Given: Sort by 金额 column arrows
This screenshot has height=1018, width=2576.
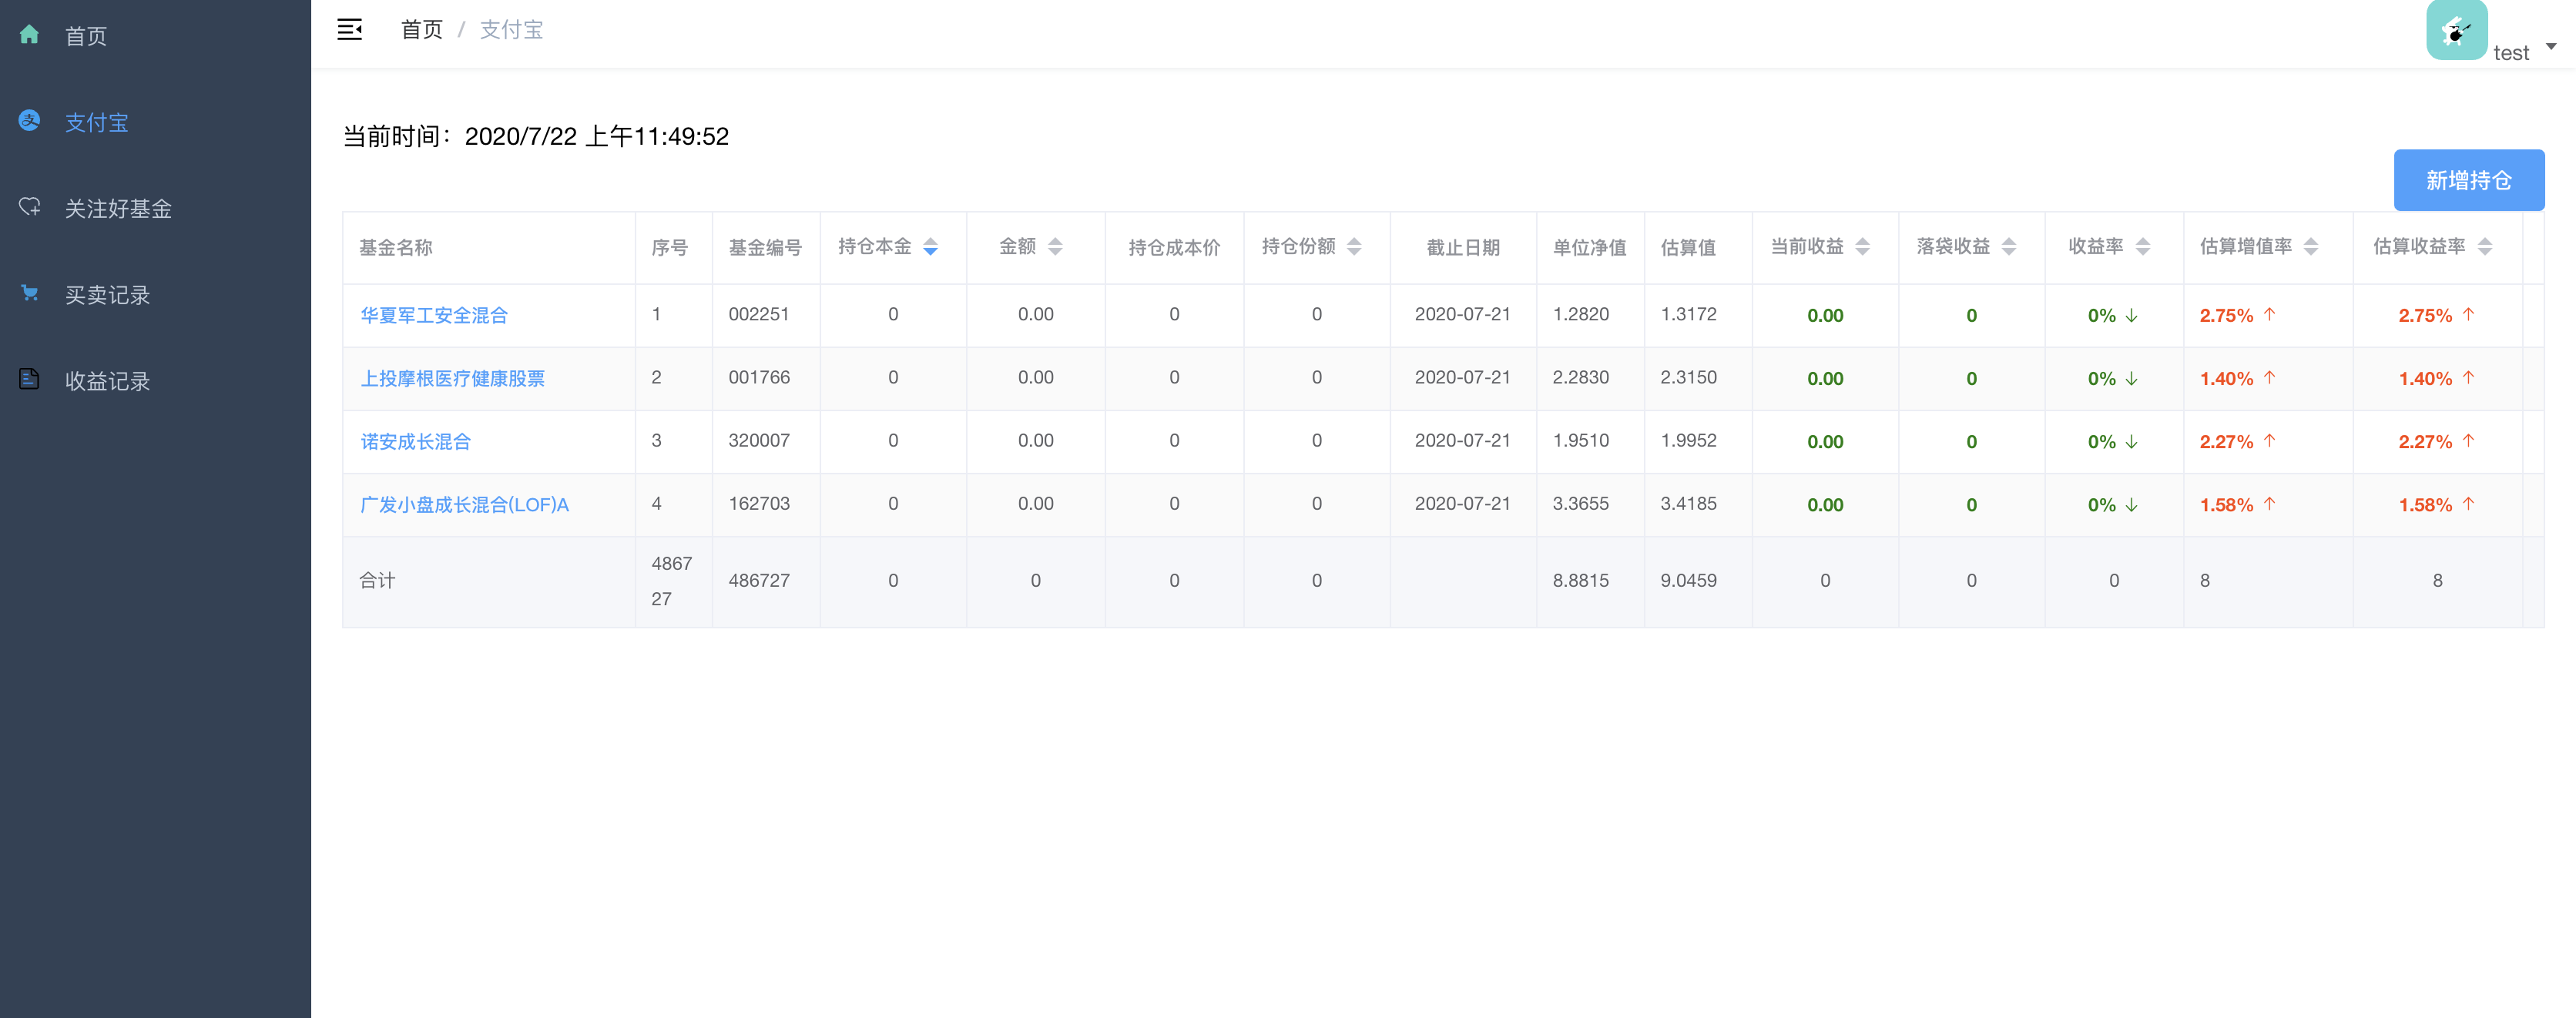Looking at the screenshot, I should pyautogui.click(x=1055, y=247).
